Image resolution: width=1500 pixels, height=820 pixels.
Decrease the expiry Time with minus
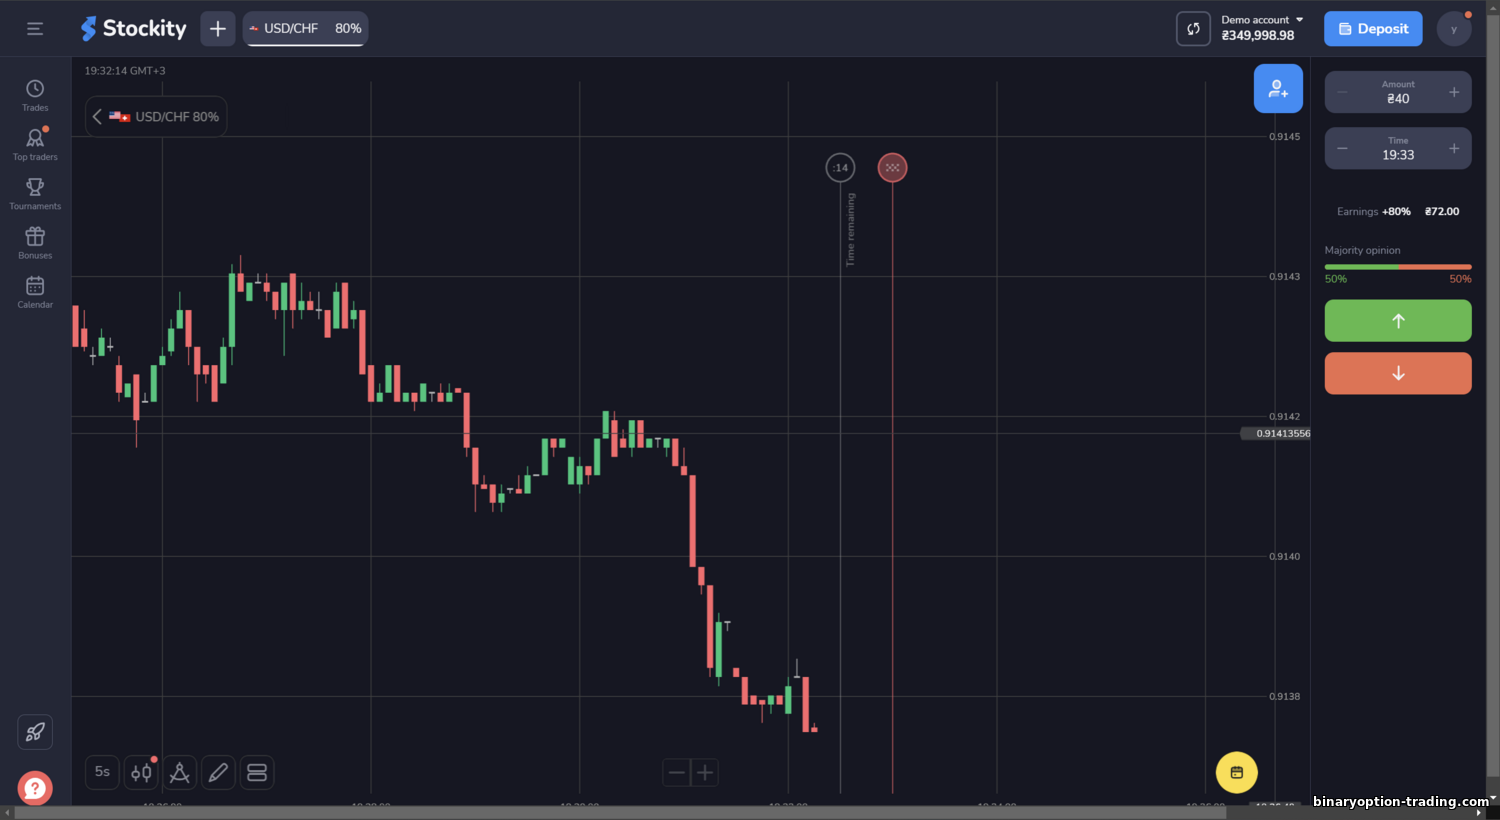coord(1342,149)
